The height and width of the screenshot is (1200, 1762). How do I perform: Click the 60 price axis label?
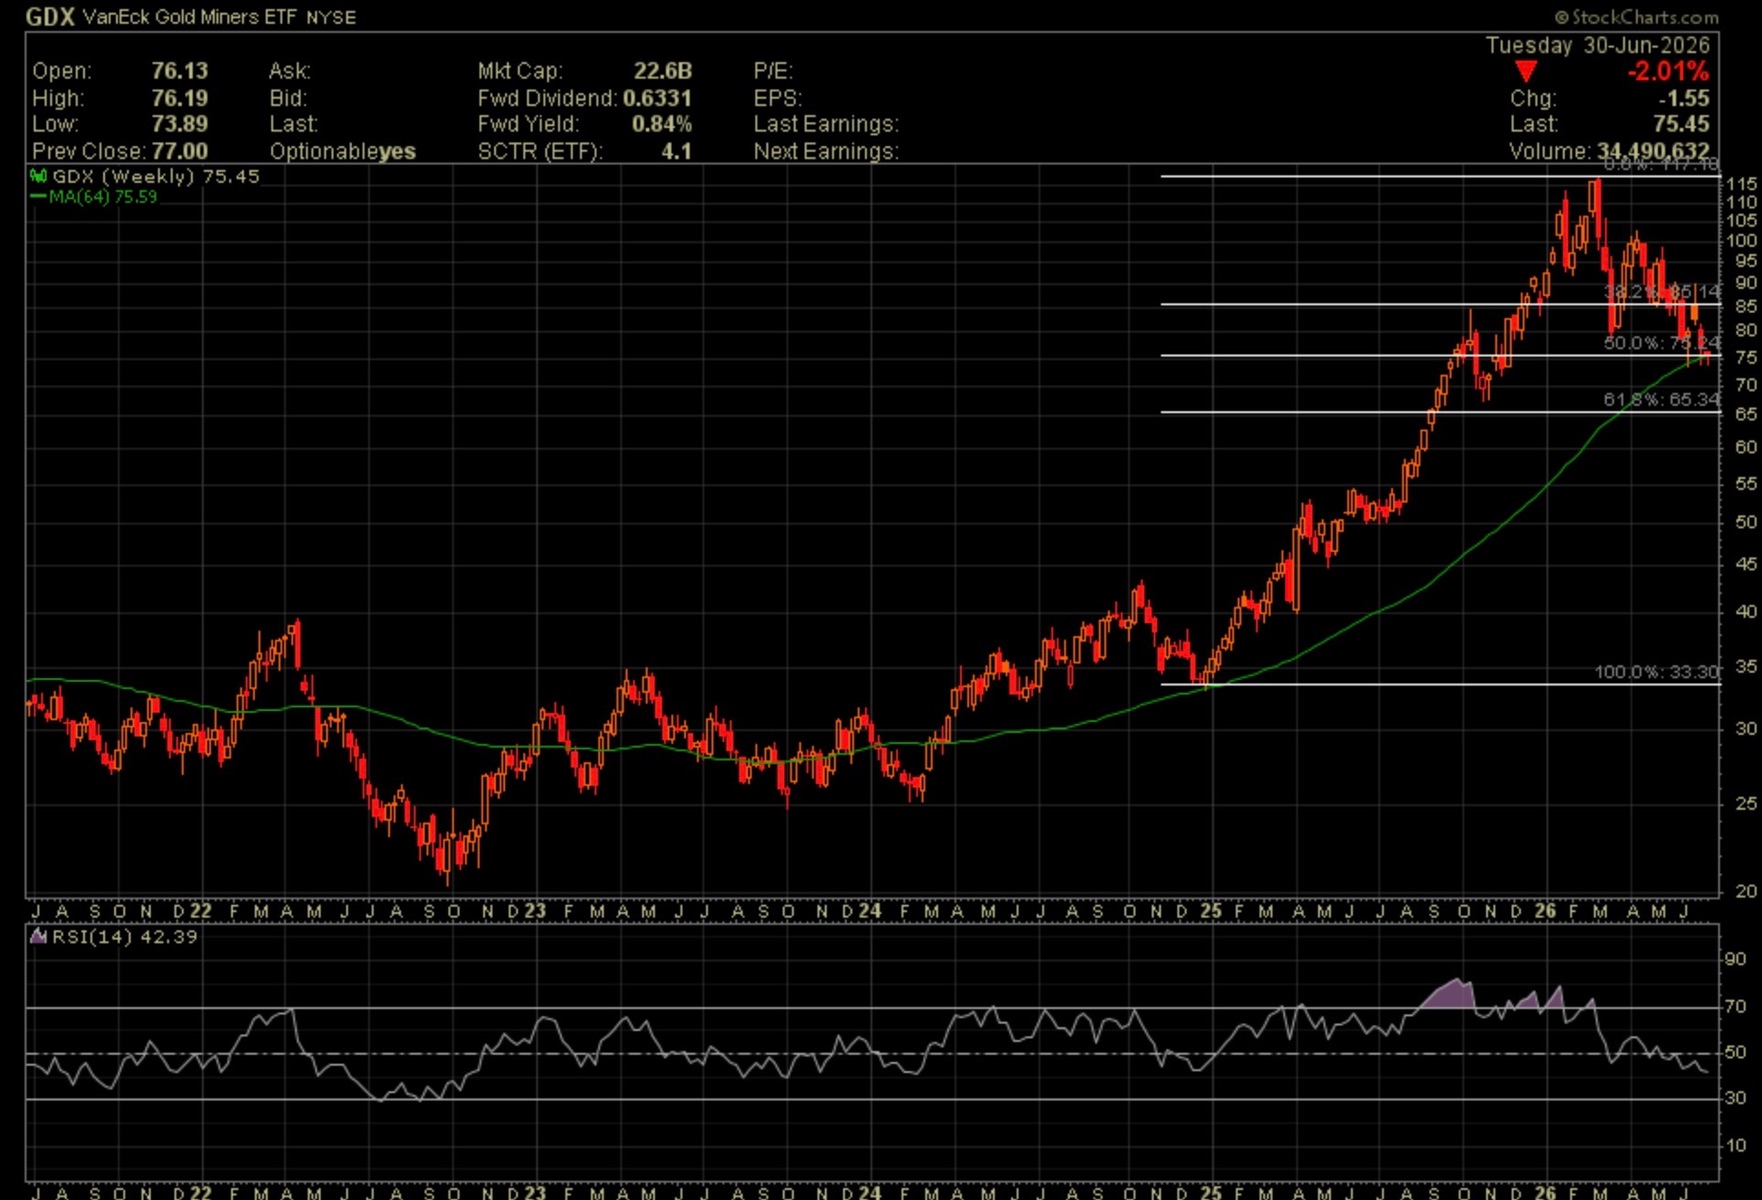(x=1746, y=447)
